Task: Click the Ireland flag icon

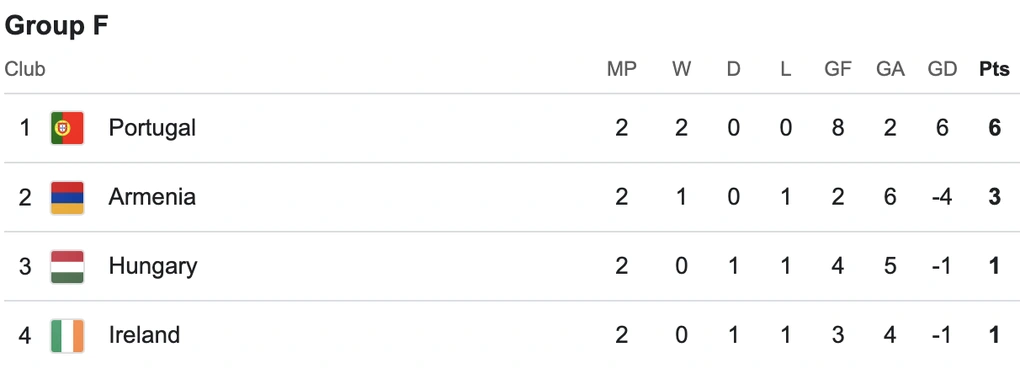Action: coord(67,336)
